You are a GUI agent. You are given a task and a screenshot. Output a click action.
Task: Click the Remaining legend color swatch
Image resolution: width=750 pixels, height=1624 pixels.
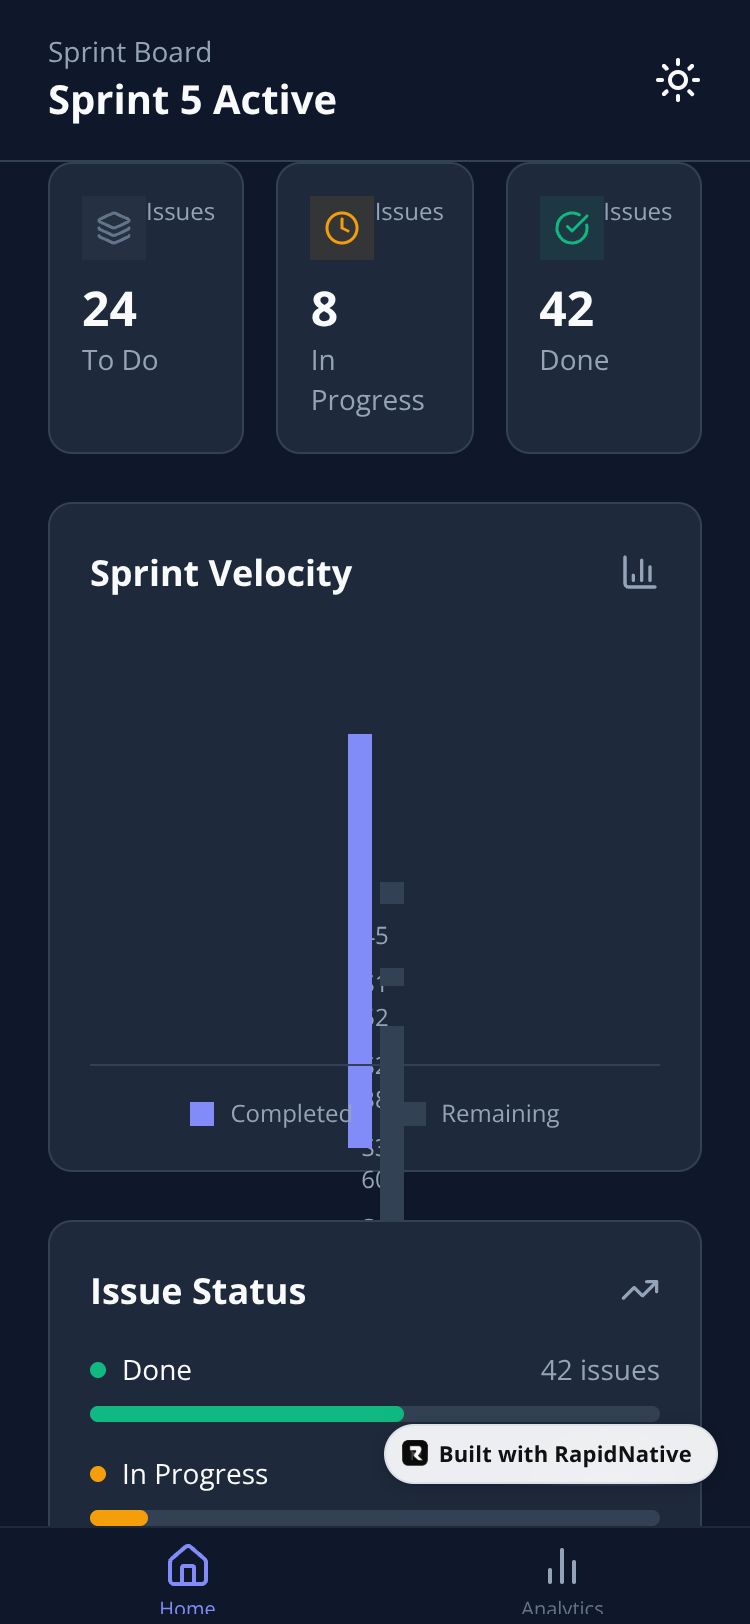click(x=415, y=1113)
